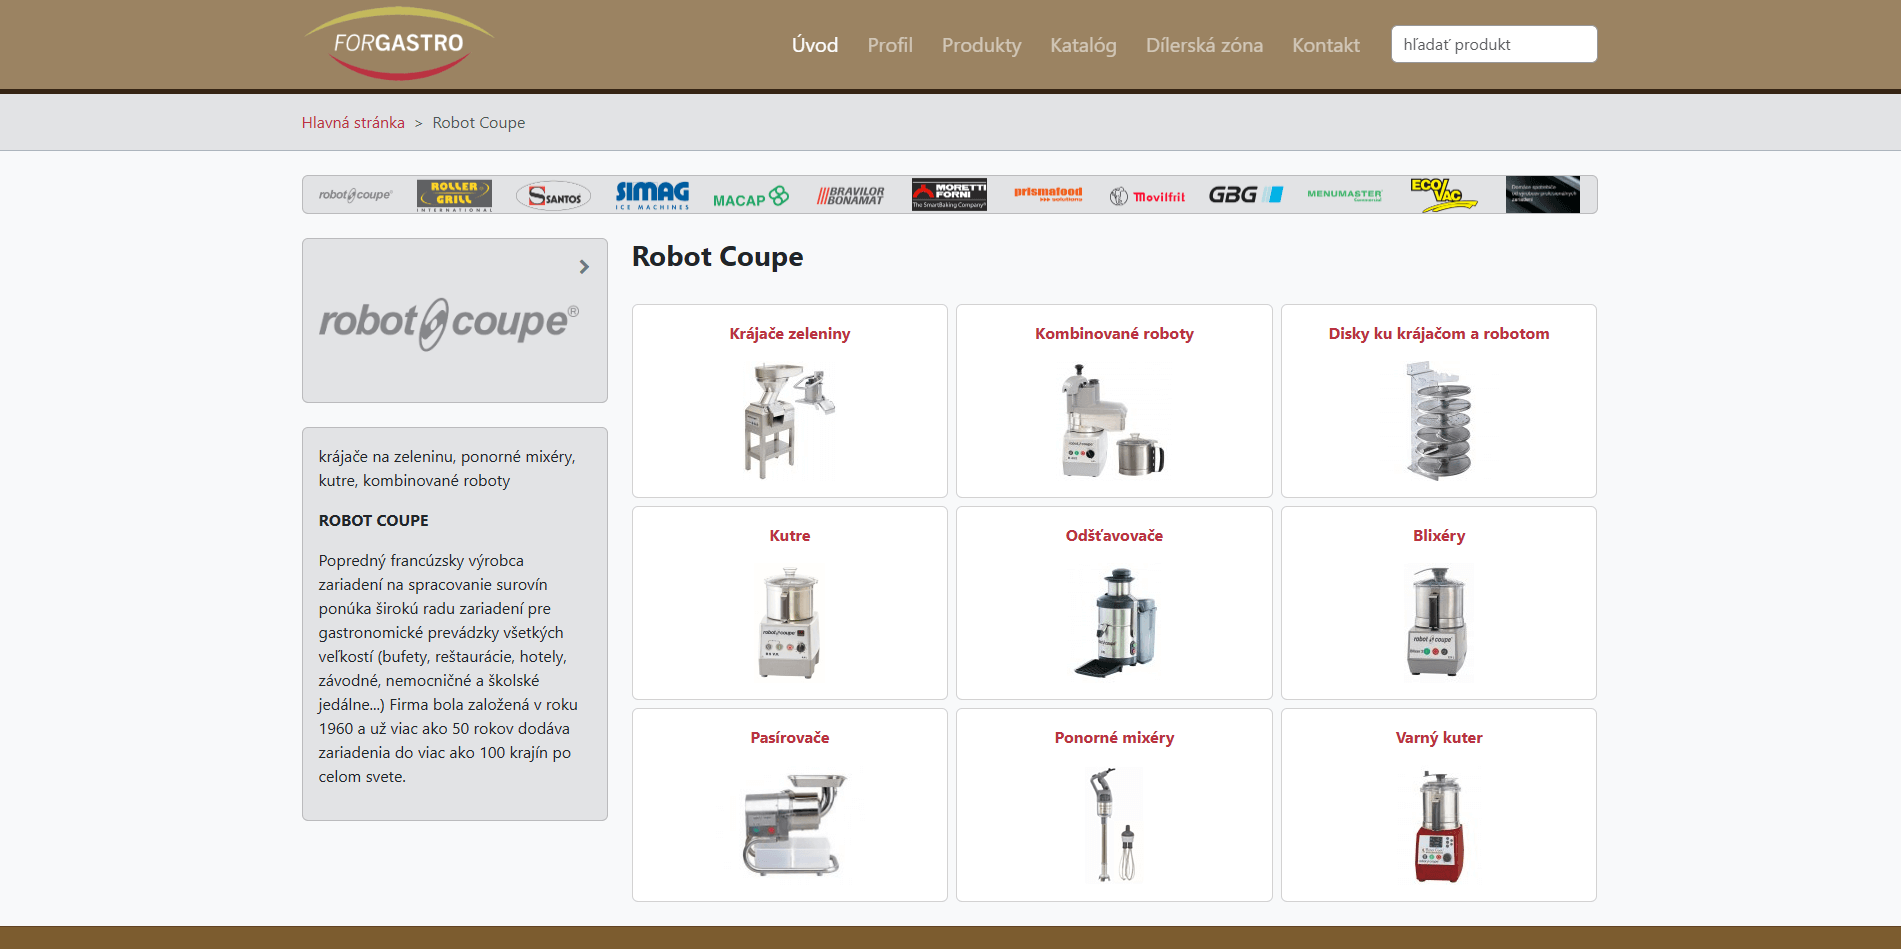Click Robot Coupe breadcrumb text
The image size is (1901, 949).
point(479,123)
